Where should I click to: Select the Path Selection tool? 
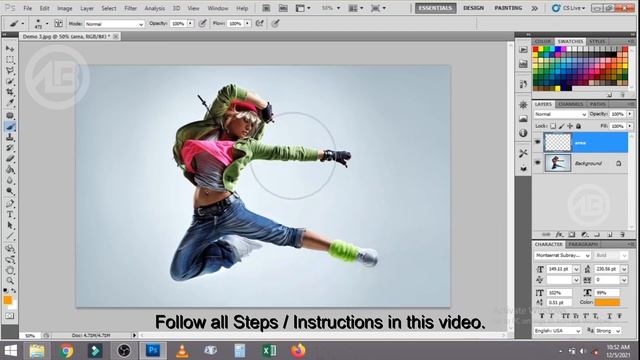(10, 225)
